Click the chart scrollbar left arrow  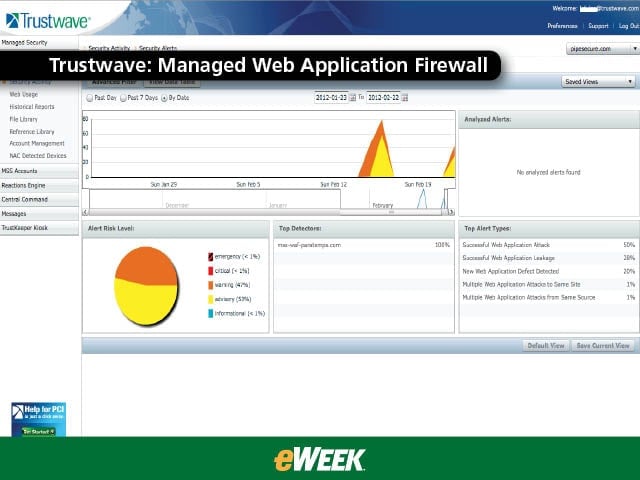pos(85,212)
